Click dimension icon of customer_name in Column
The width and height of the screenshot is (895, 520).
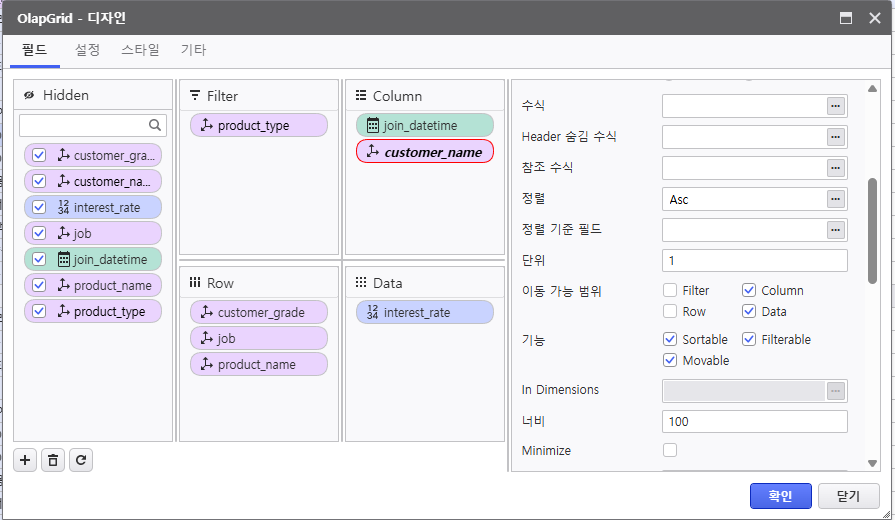pos(373,151)
